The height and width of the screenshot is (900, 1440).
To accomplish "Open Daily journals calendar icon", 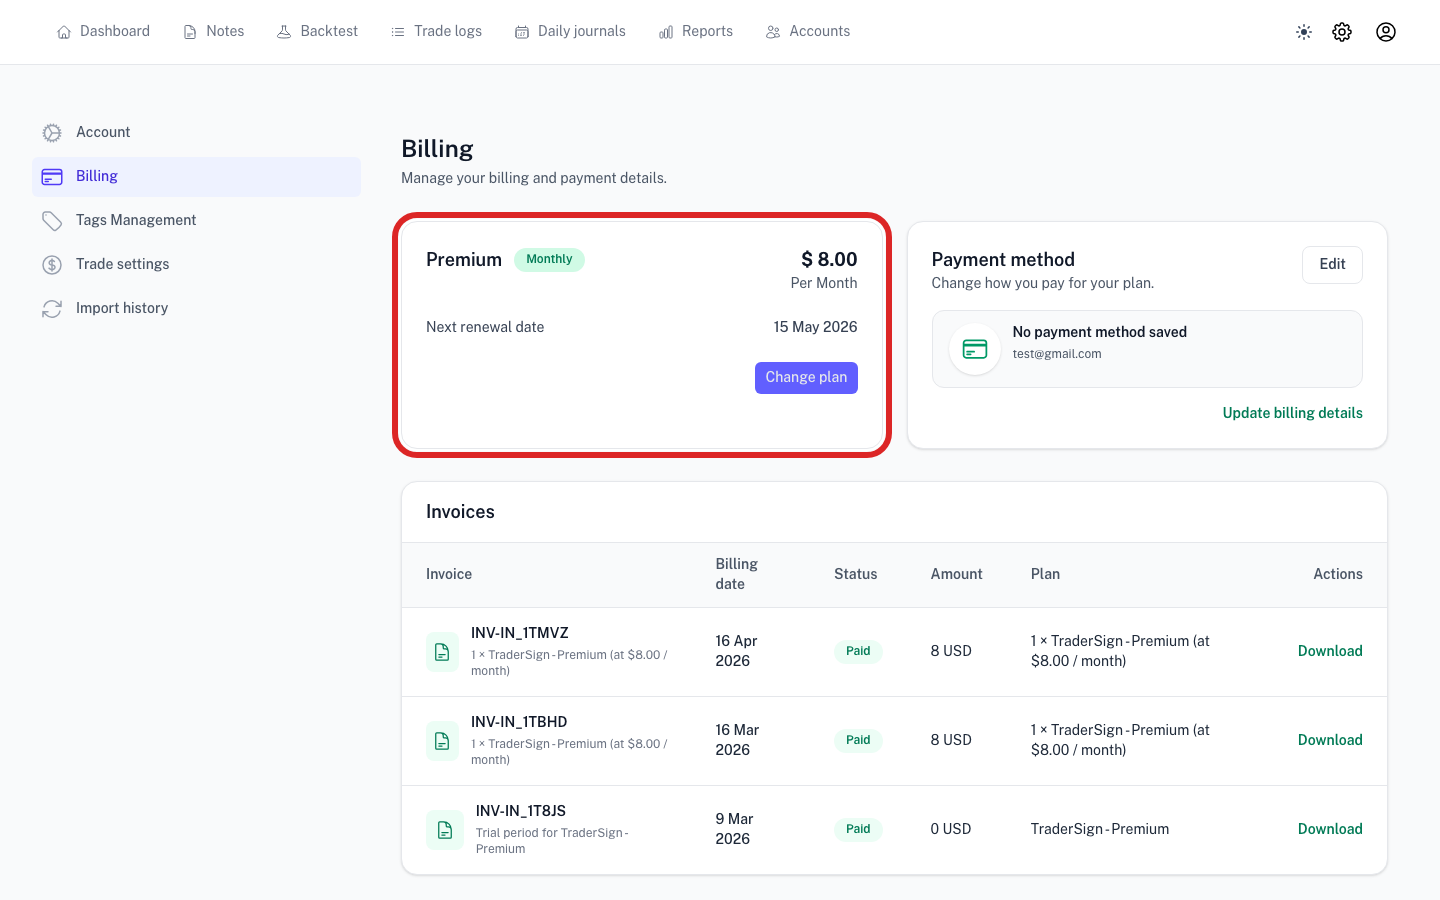I will tap(521, 31).
